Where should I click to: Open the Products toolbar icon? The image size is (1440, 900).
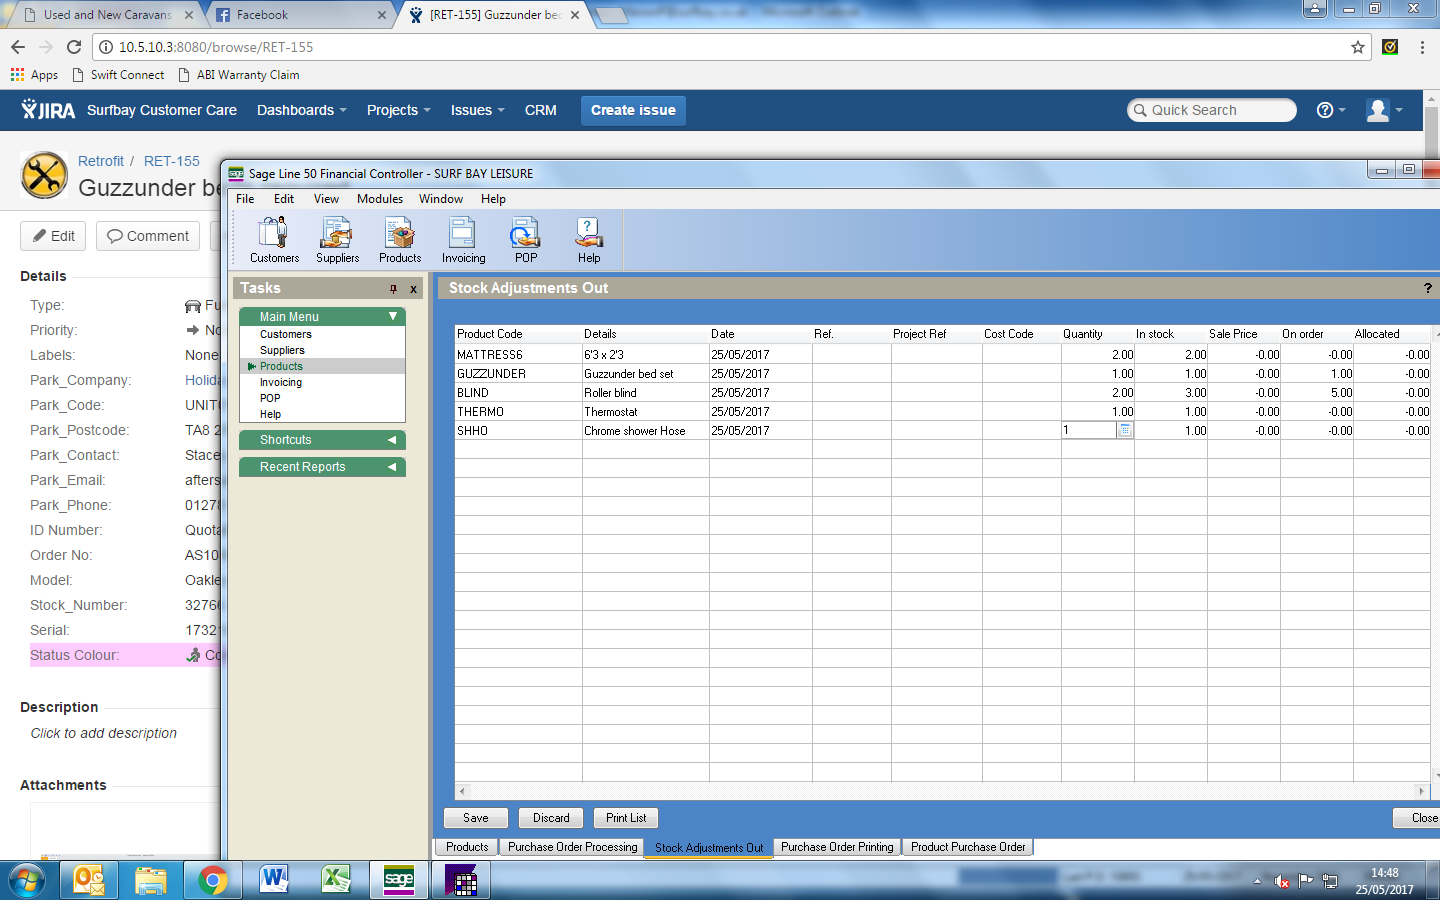(400, 240)
